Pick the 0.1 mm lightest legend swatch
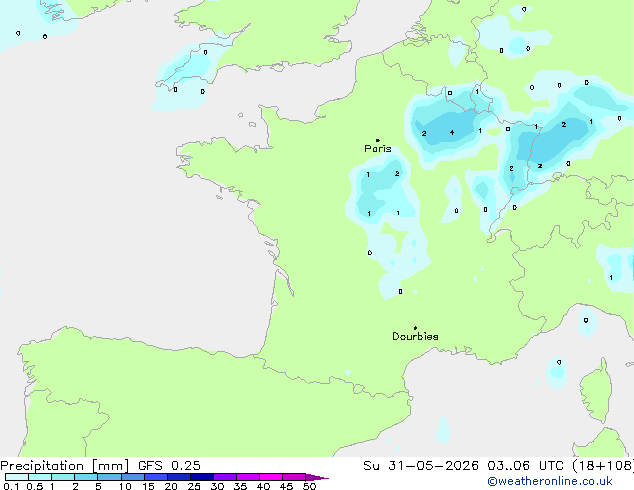Image resolution: width=634 pixels, height=490 pixels. click(17, 477)
